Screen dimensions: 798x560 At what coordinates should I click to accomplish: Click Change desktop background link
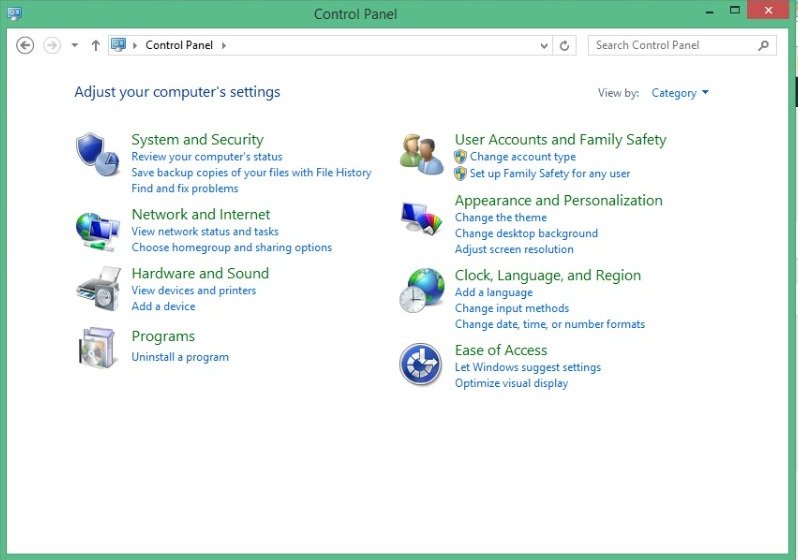point(526,233)
